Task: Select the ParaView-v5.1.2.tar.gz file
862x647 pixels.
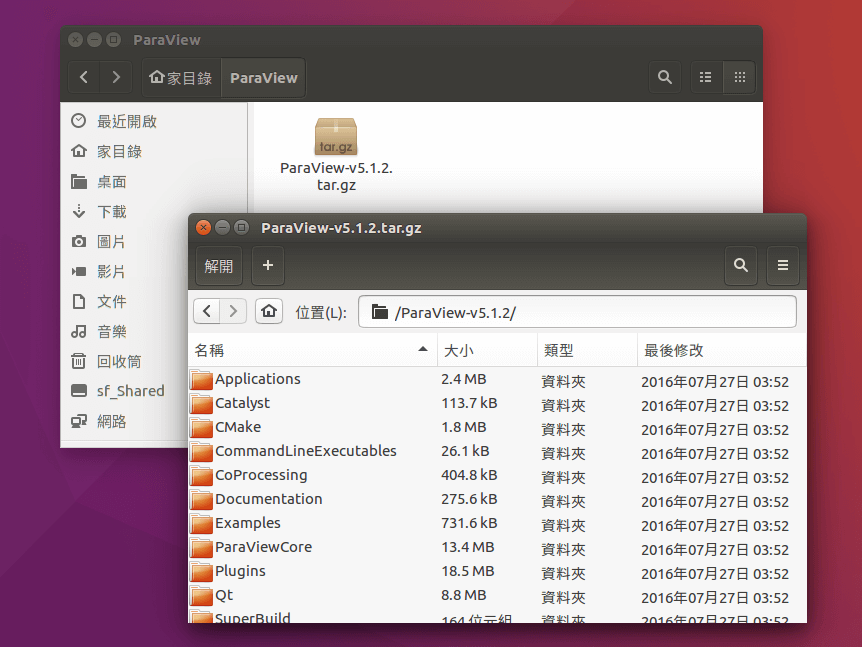Action: pos(336,154)
